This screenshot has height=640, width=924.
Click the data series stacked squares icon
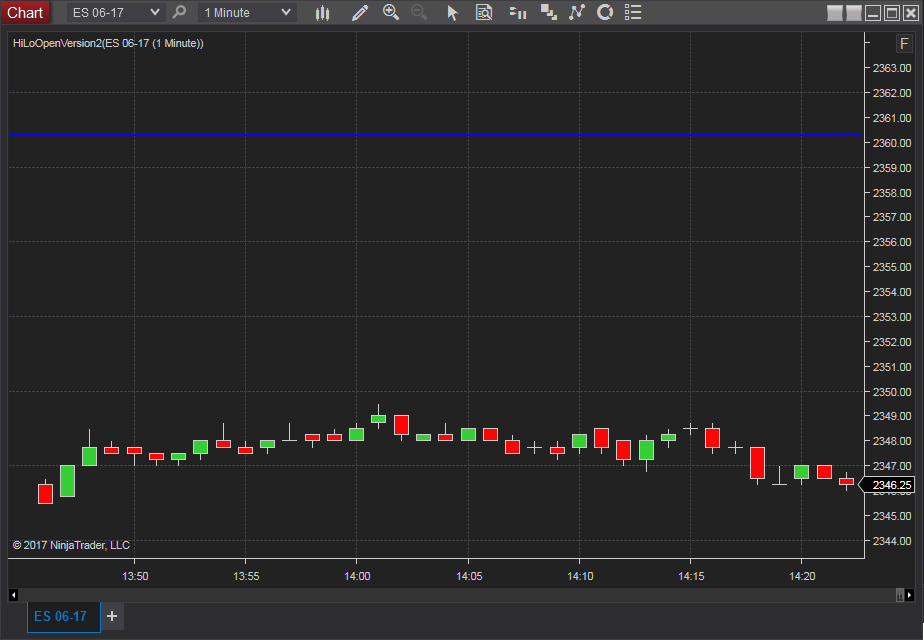tap(549, 12)
